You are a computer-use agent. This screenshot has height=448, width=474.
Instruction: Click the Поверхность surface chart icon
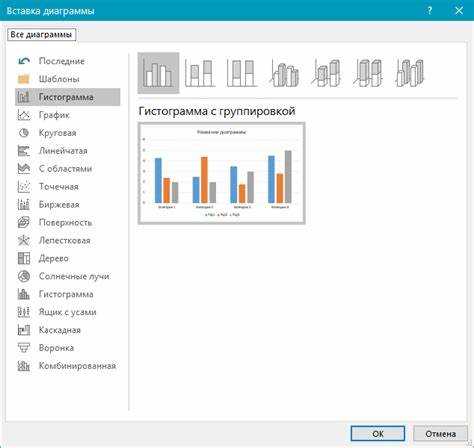pyautogui.click(x=24, y=222)
